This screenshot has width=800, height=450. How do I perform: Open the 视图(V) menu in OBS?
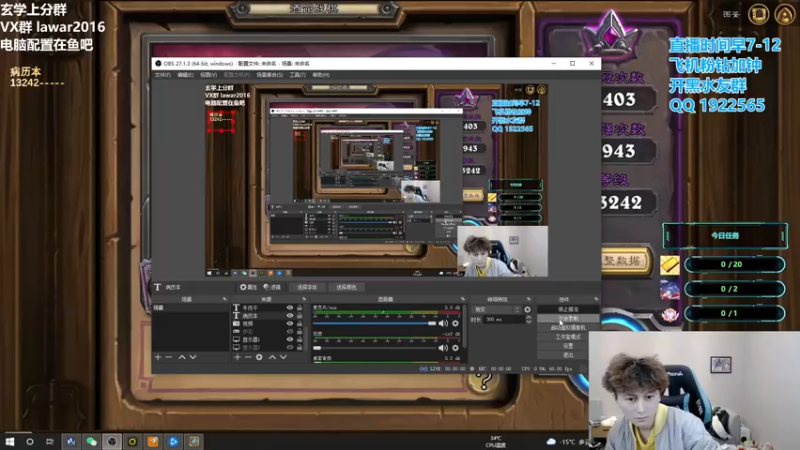pos(209,75)
